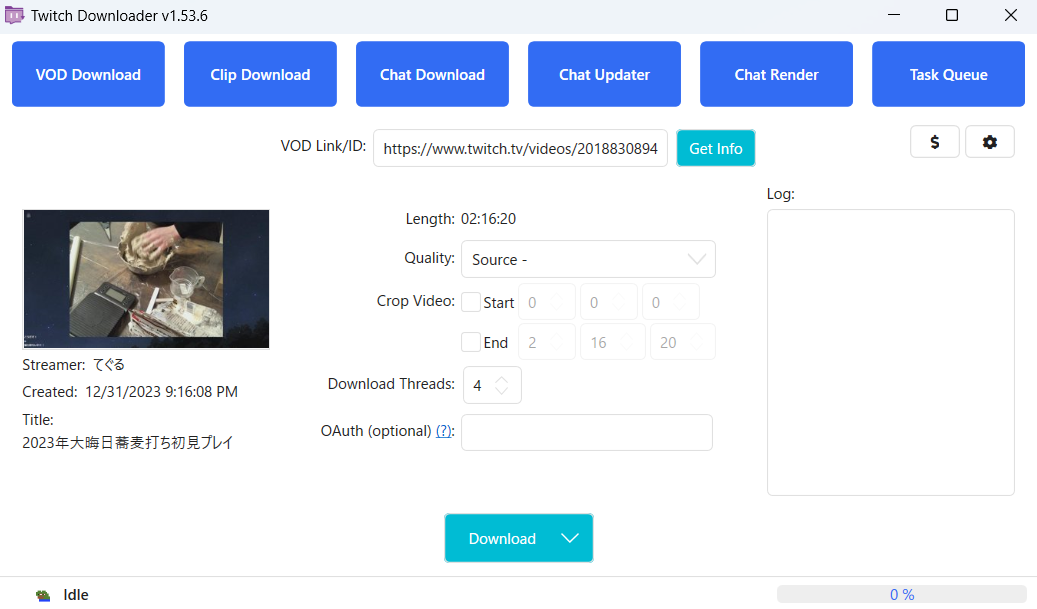Enable the Crop Video Start checkbox
This screenshot has width=1037, height=609.
point(471,302)
